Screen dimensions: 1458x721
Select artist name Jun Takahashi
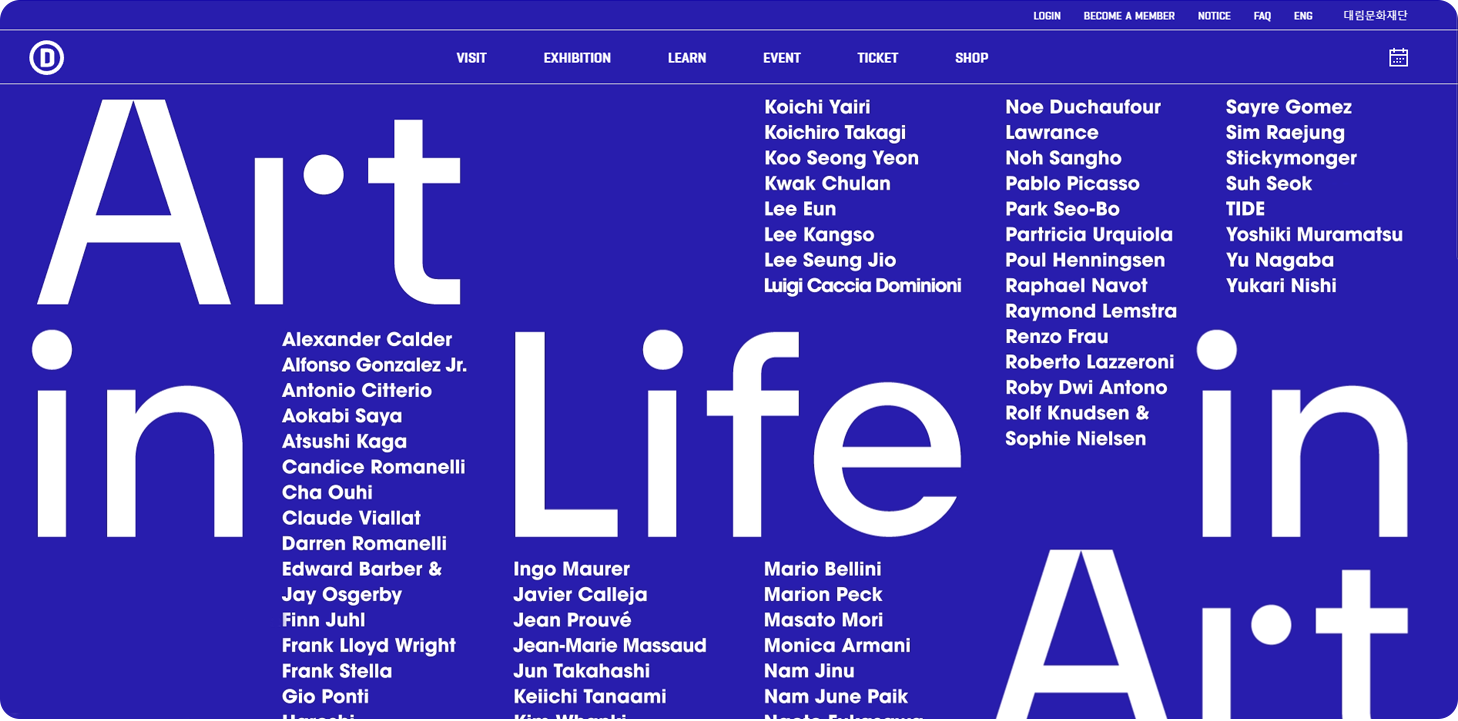581,671
